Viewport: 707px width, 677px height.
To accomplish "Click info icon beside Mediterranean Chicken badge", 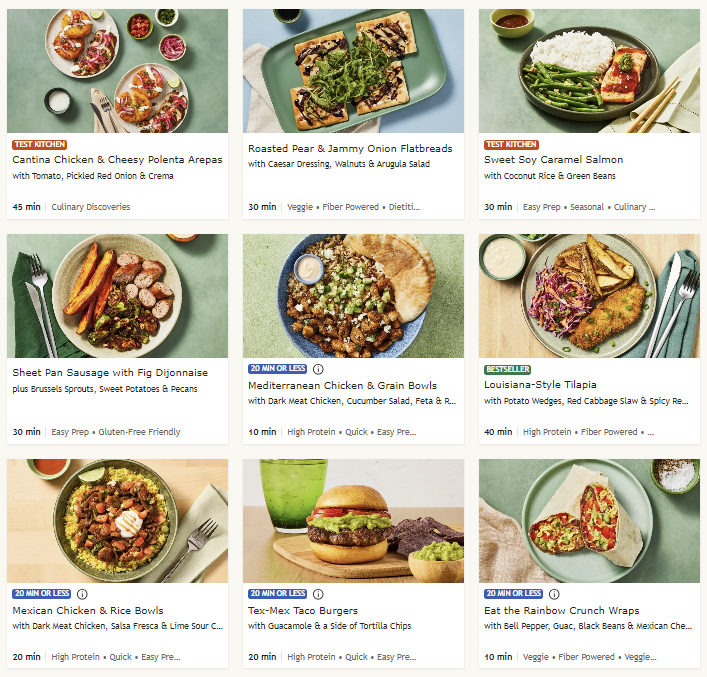I will [318, 369].
